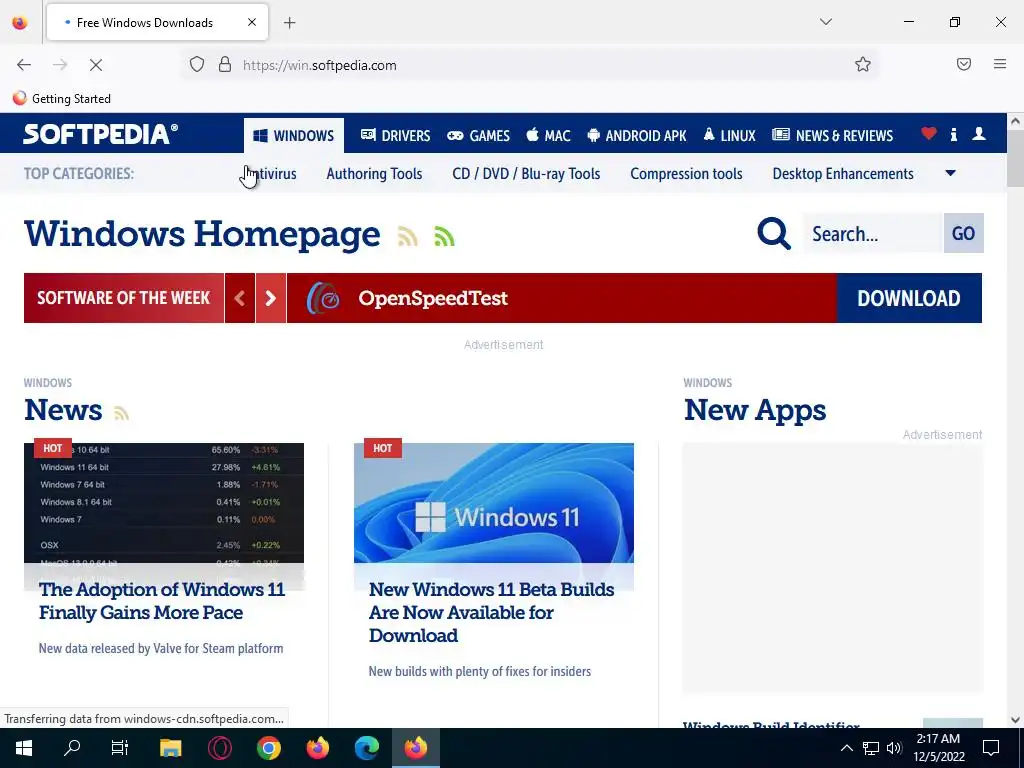
Task: Launch Opera from the taskbar
Action: tap(219, 748)
